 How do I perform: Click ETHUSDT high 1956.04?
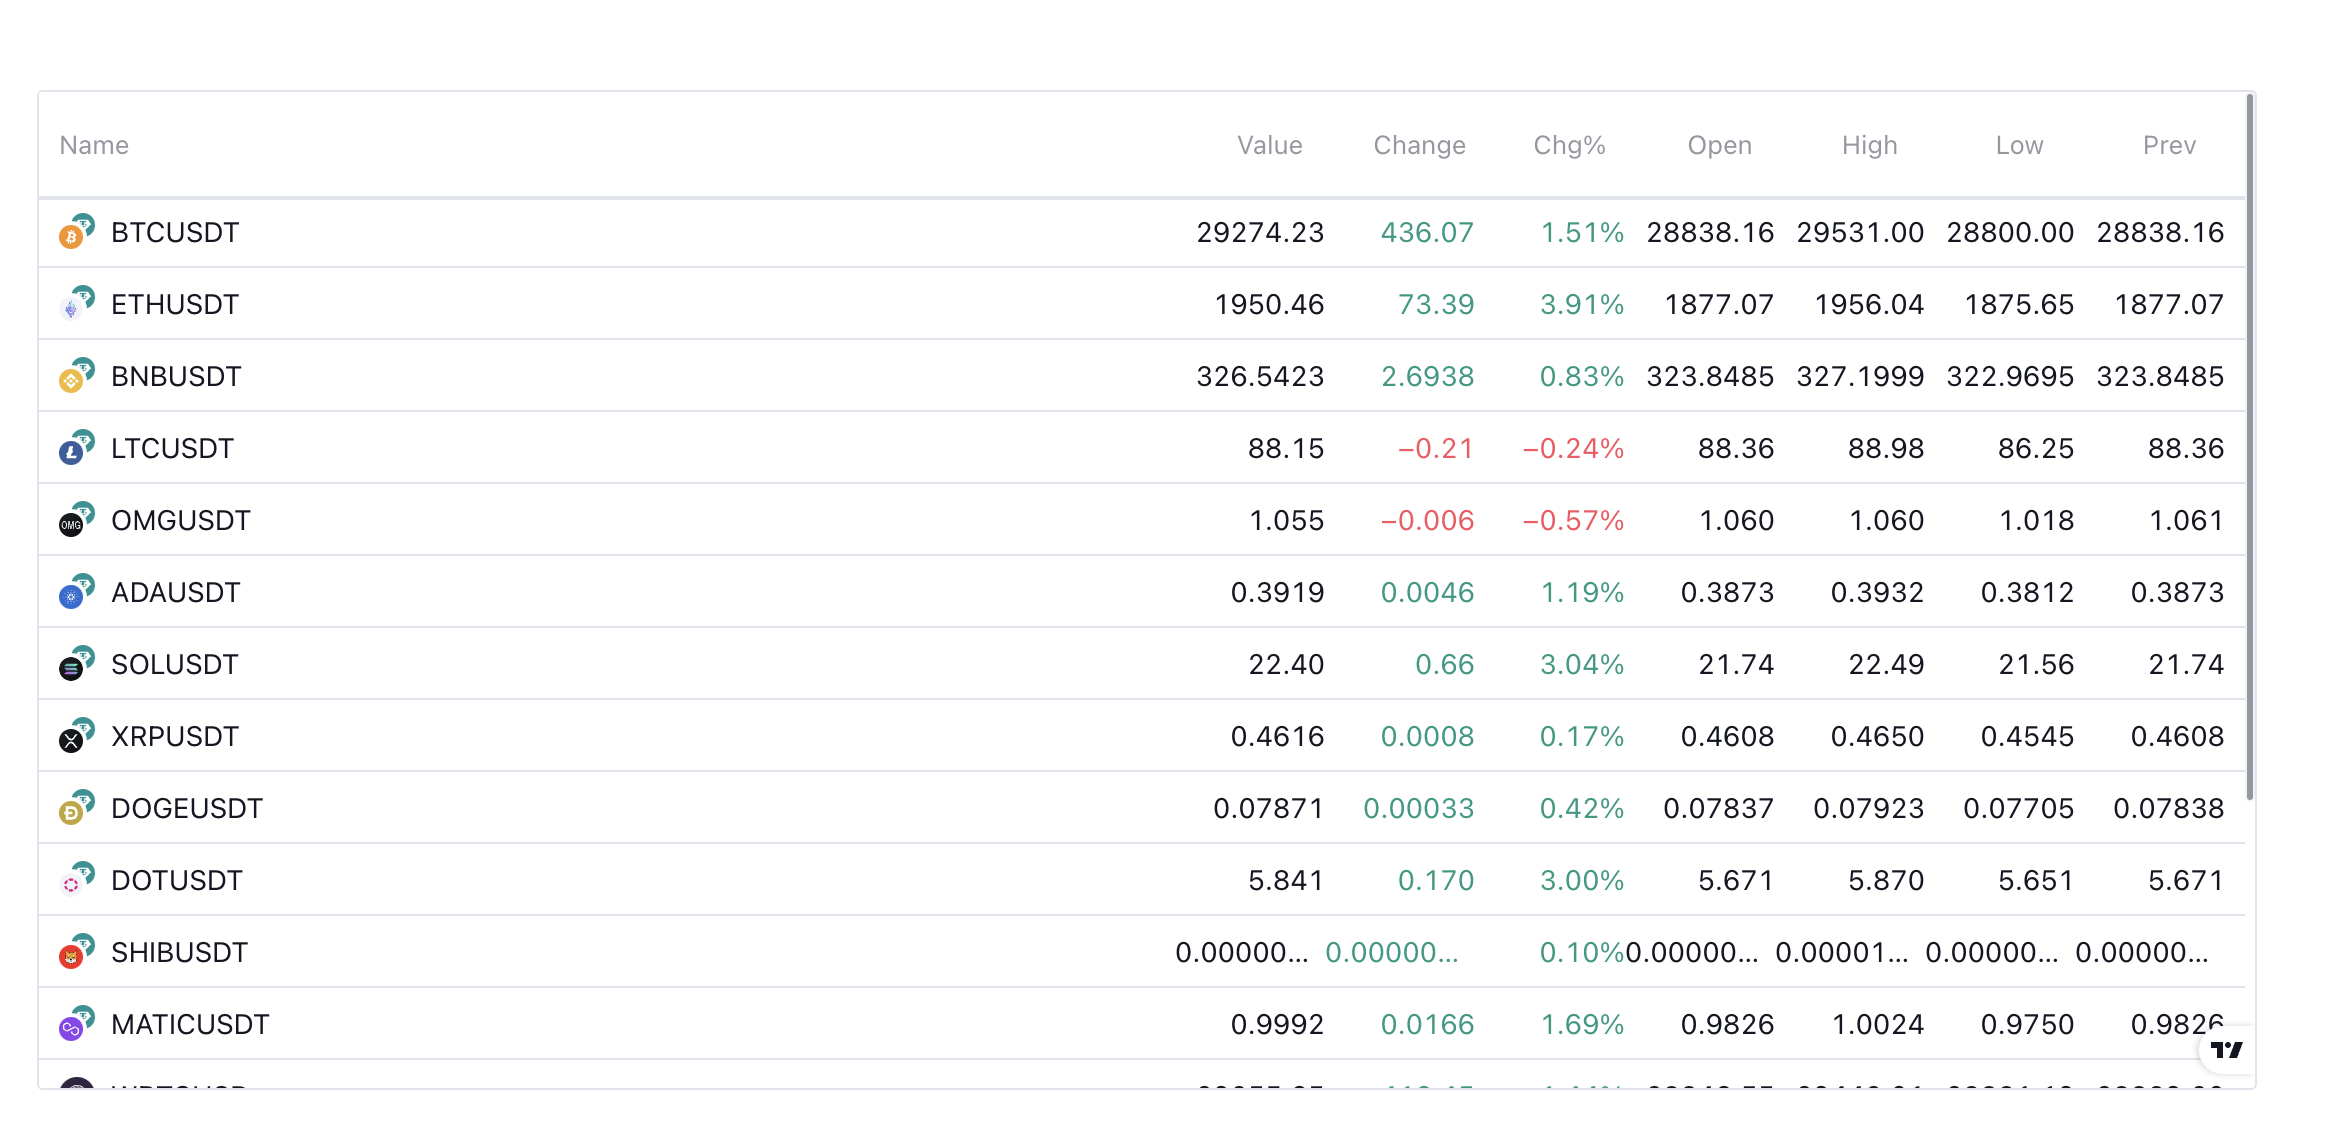pos(1869,304)
